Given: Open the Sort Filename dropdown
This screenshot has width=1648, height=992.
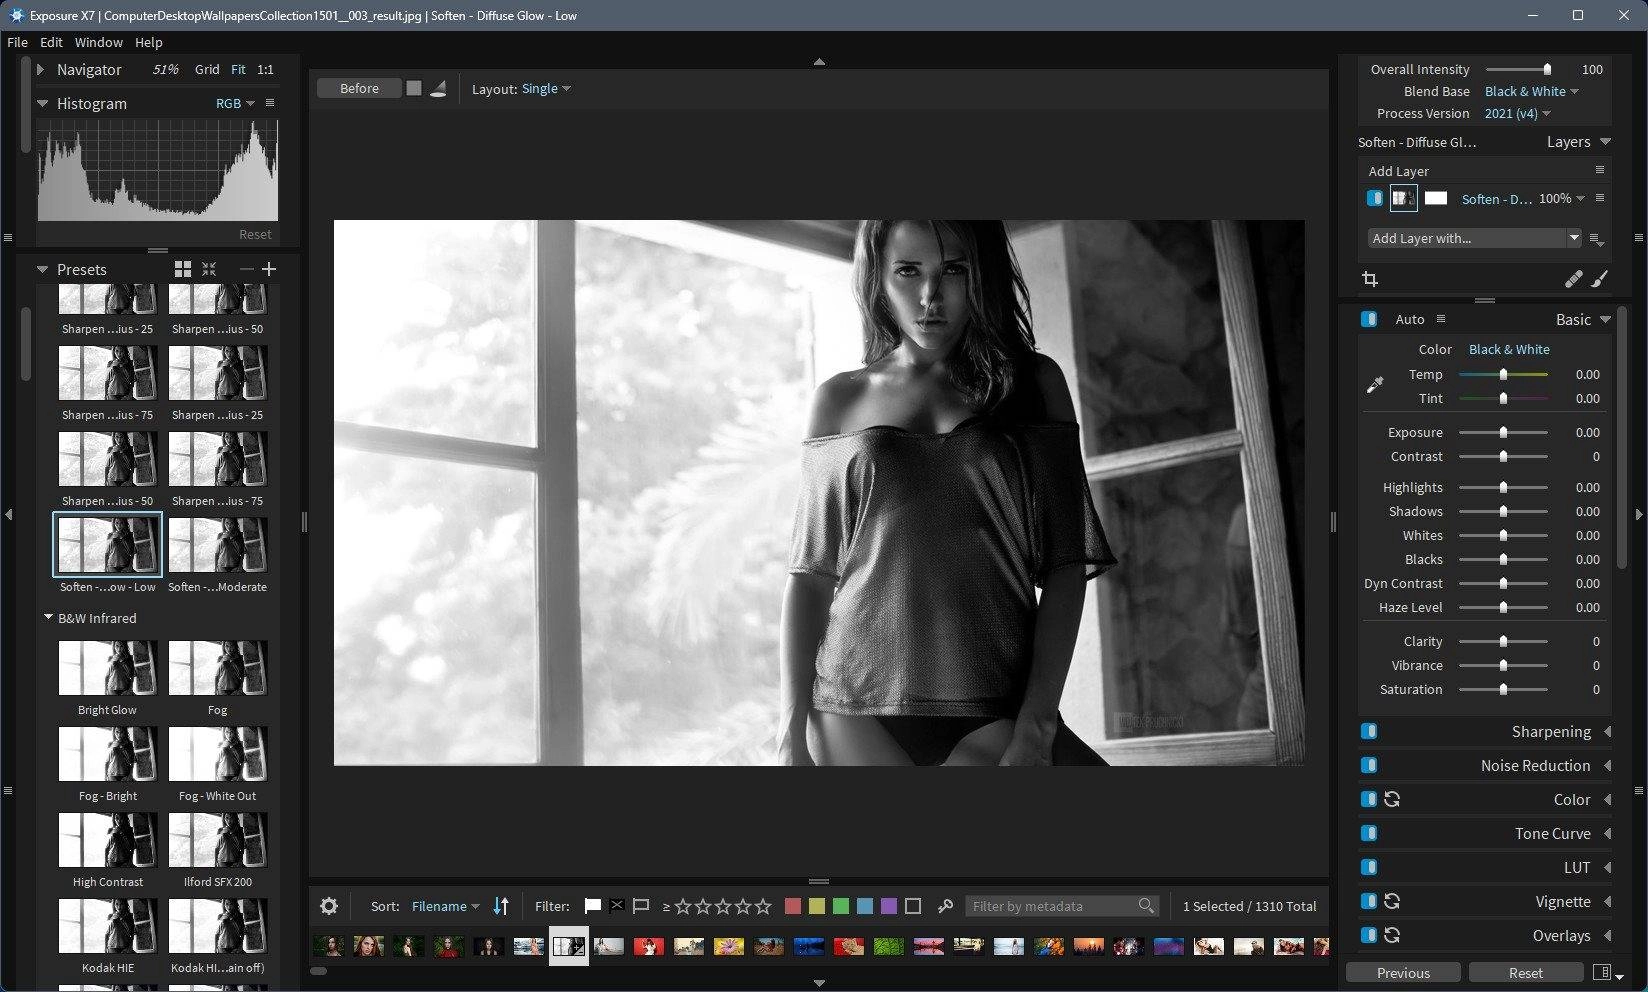Looking at the screenshot, I should click(x=445, y=906).
